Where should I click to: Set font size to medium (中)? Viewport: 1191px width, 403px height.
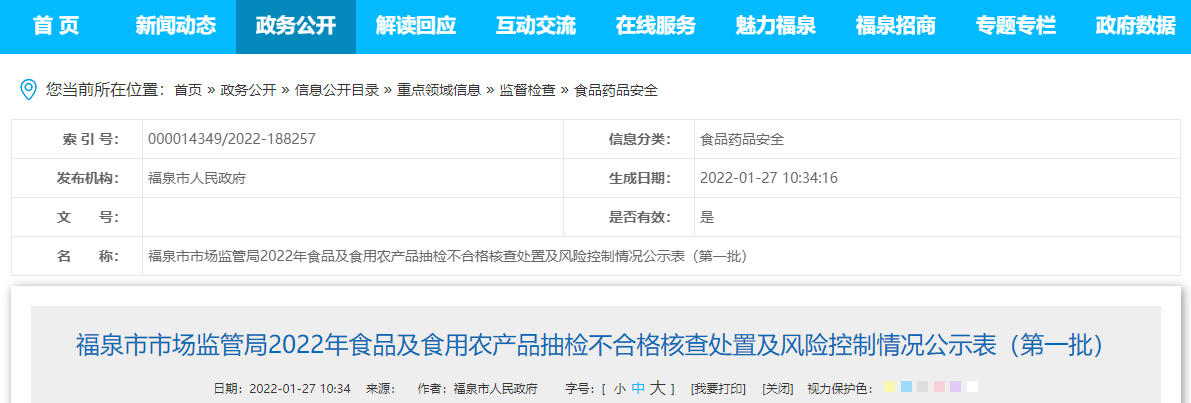(638, 389)
